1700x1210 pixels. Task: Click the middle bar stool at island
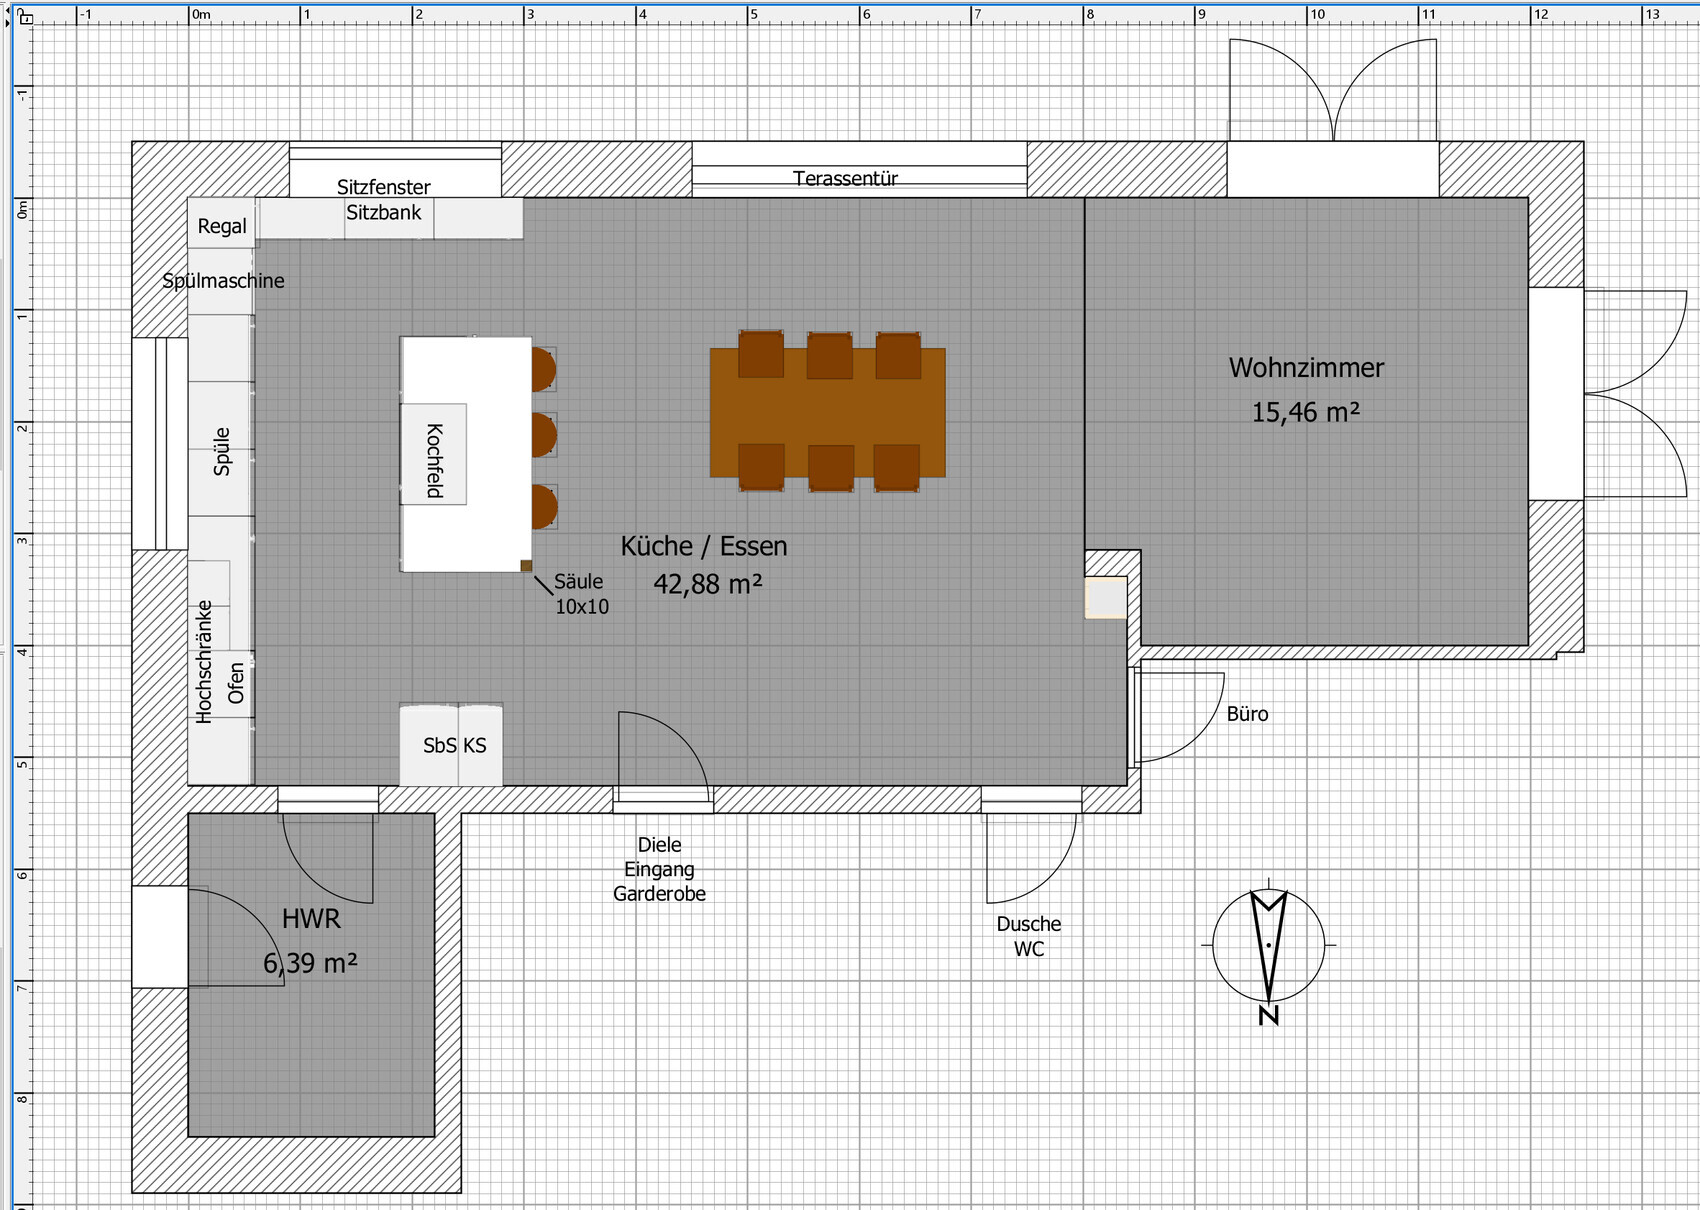click(543, 435)
